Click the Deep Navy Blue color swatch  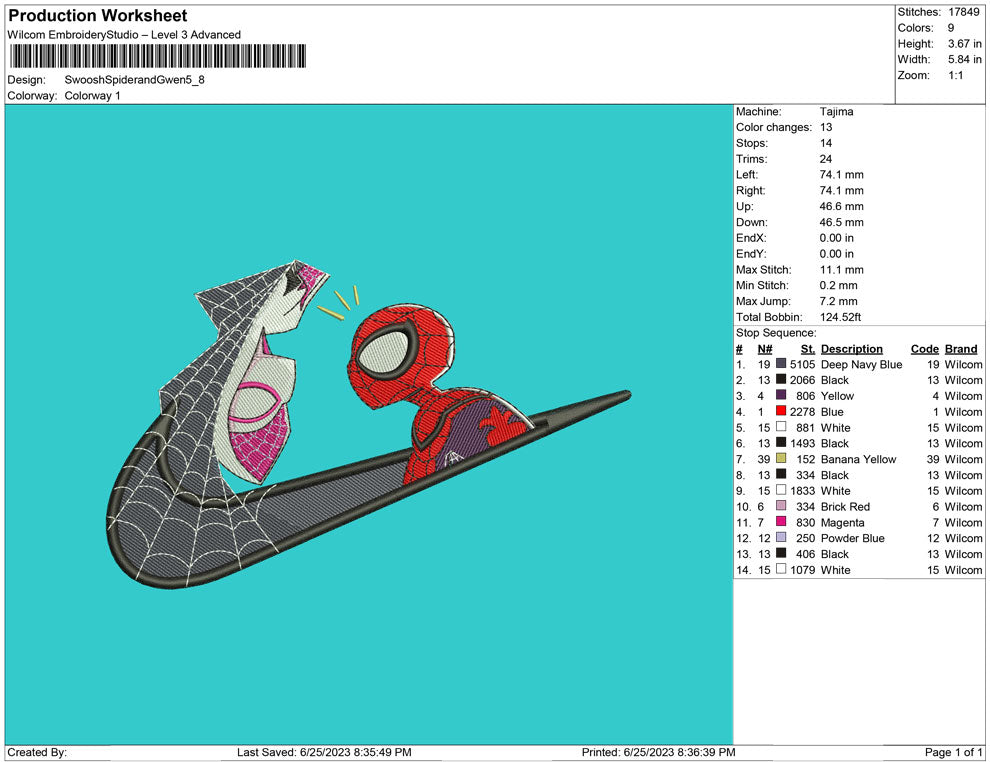pos(781,365)
